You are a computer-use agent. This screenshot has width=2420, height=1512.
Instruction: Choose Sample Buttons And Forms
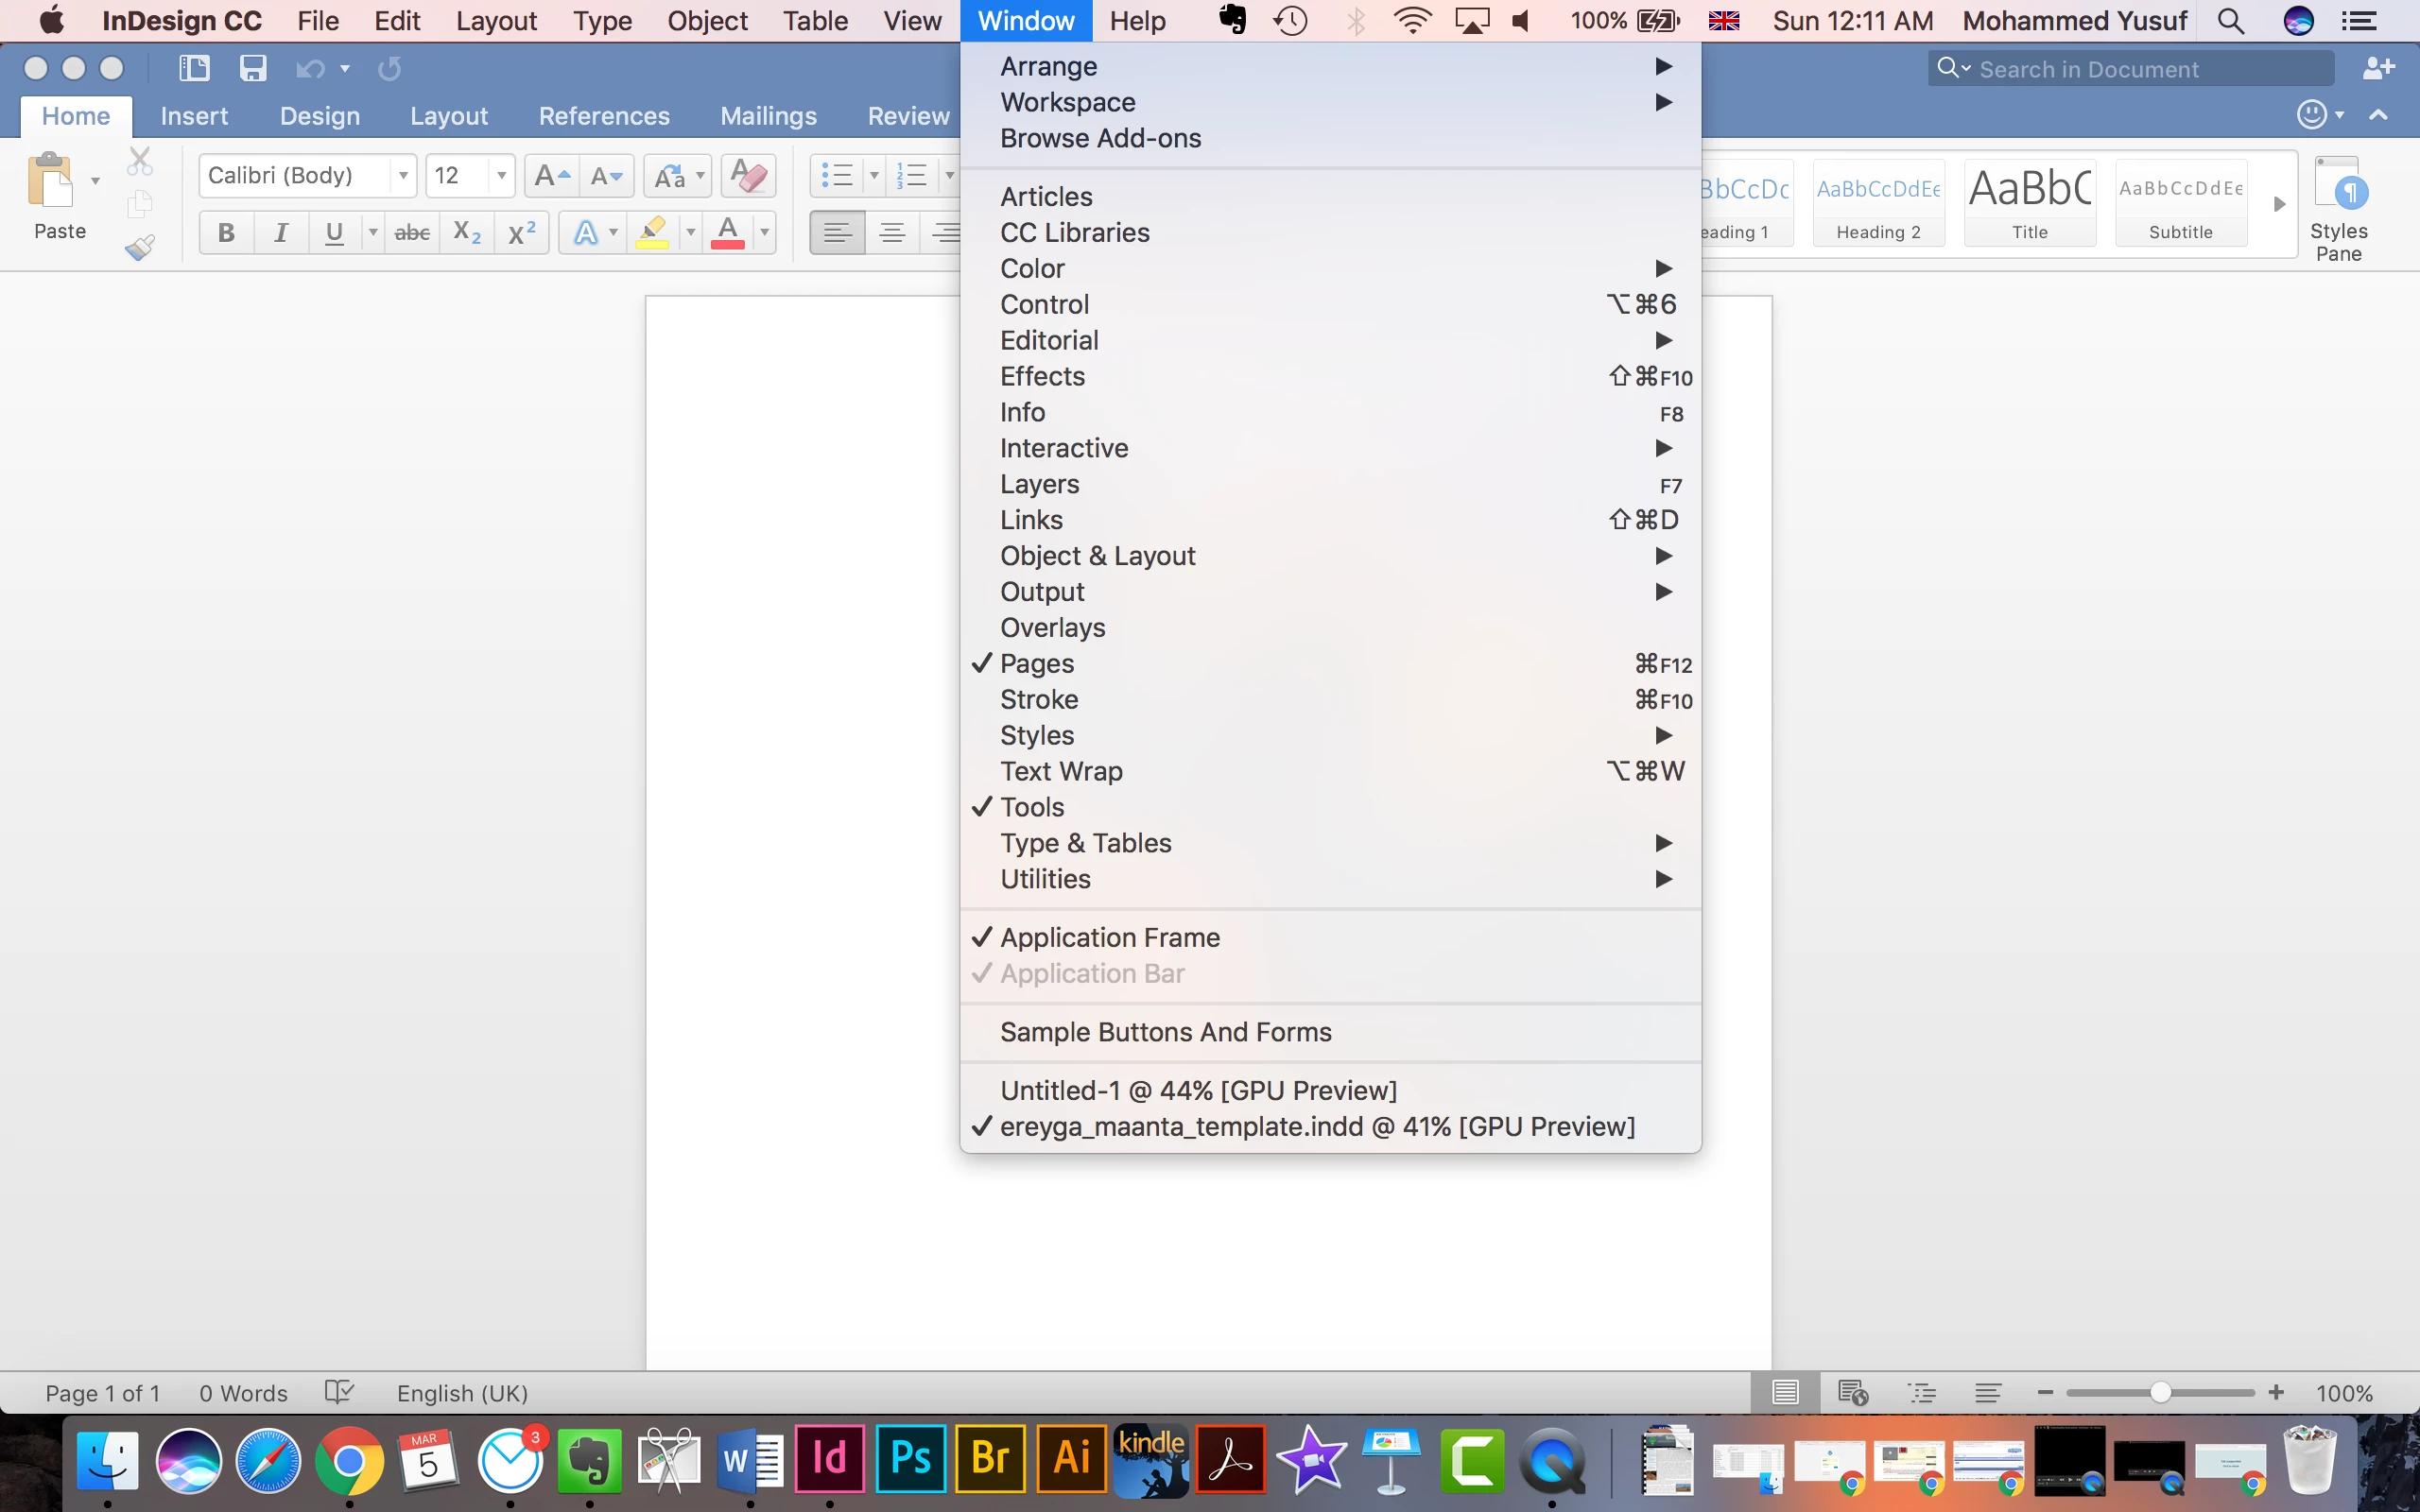click(1166, 1032)
